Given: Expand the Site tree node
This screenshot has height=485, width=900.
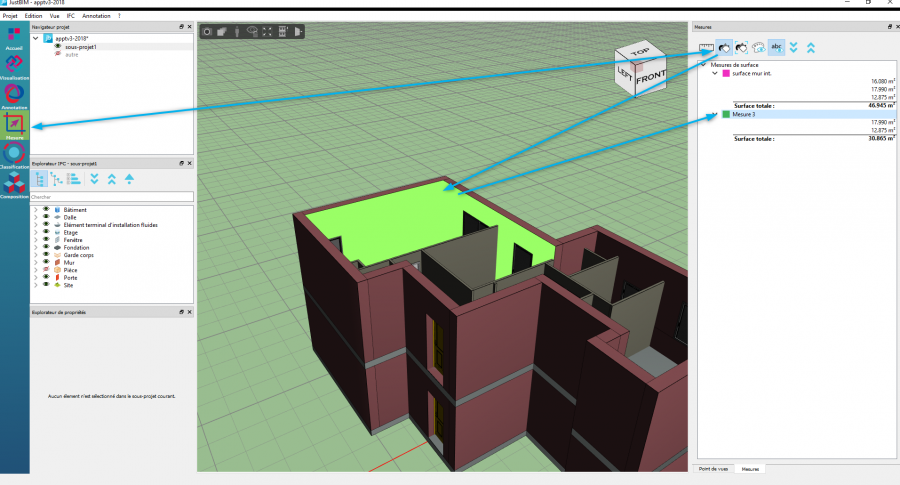Looking at the screenshot, I should point(36,285).
